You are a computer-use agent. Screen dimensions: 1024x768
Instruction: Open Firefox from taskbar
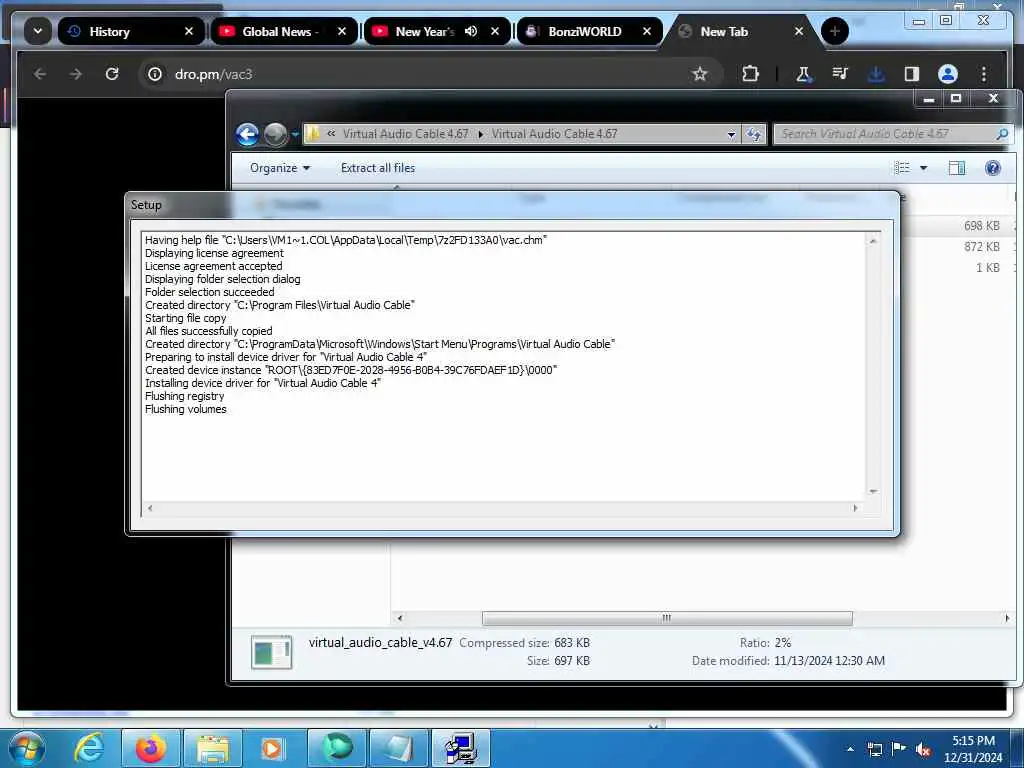point(150,748)
